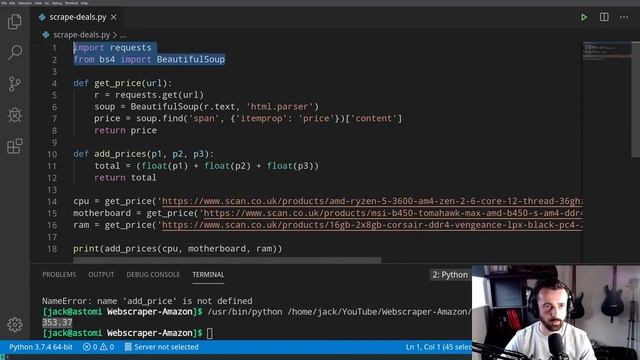Image resolution: width=640 pixels, height=360 pixels.
Task: Click the editor horizontal scrollbar below the code
Action: [x=227, y=260]
